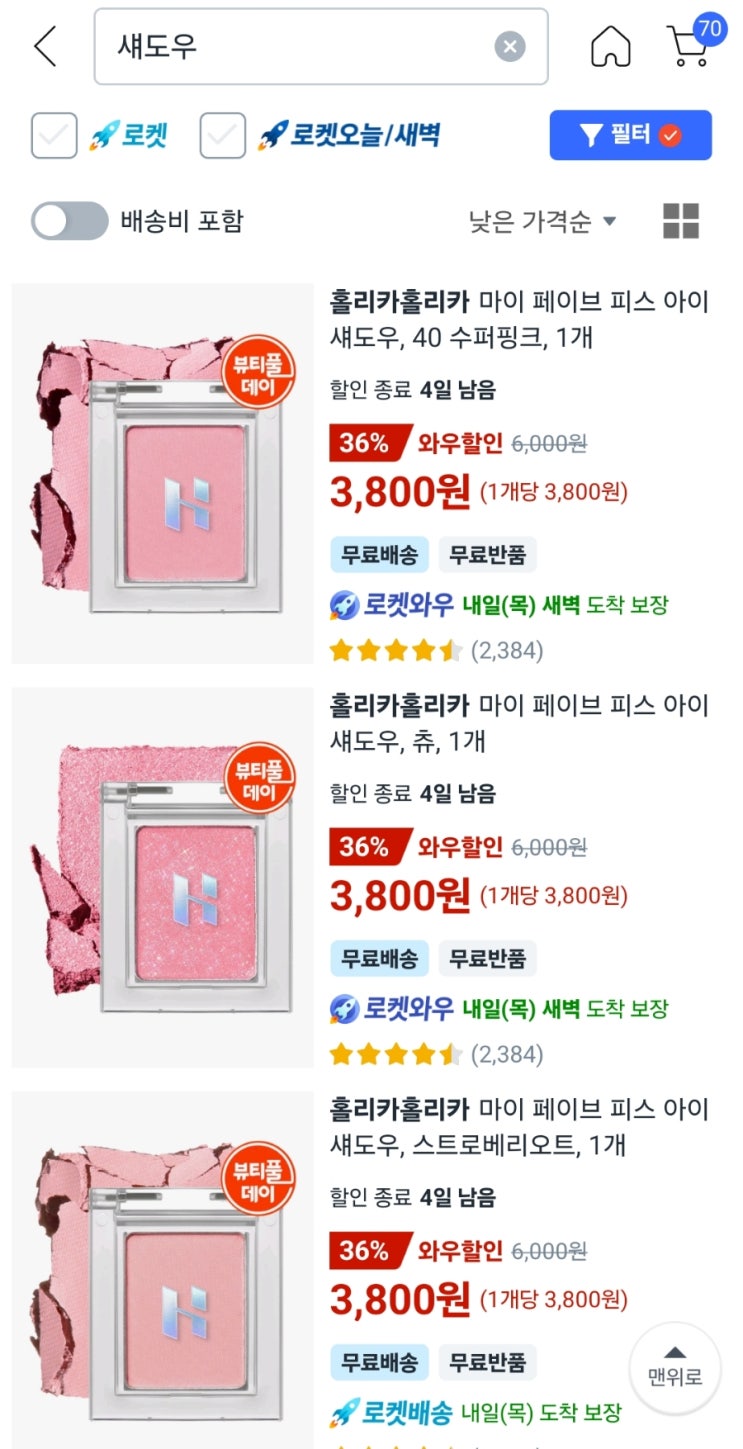The height and width of the screenshot is (1449, 743).
Task: Tap the 맨위로 scroll-to-top button
Action: [x=675, y=1369]
